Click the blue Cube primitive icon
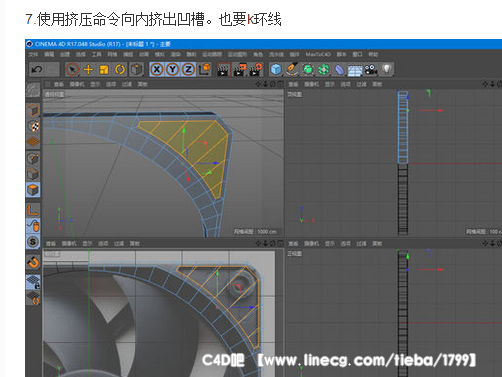The height and width of the screenshot is (377, 502). pyautogui.click(x=276, y=69)
